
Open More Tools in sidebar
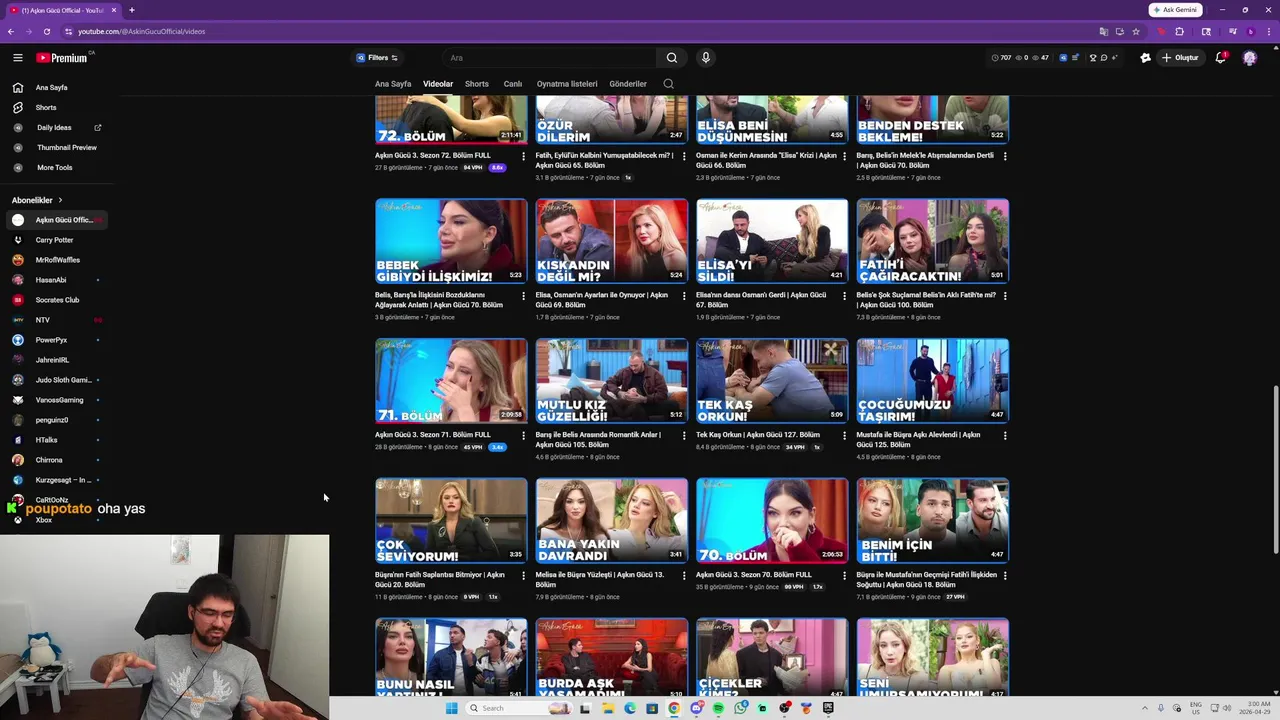tap(55, 168)
